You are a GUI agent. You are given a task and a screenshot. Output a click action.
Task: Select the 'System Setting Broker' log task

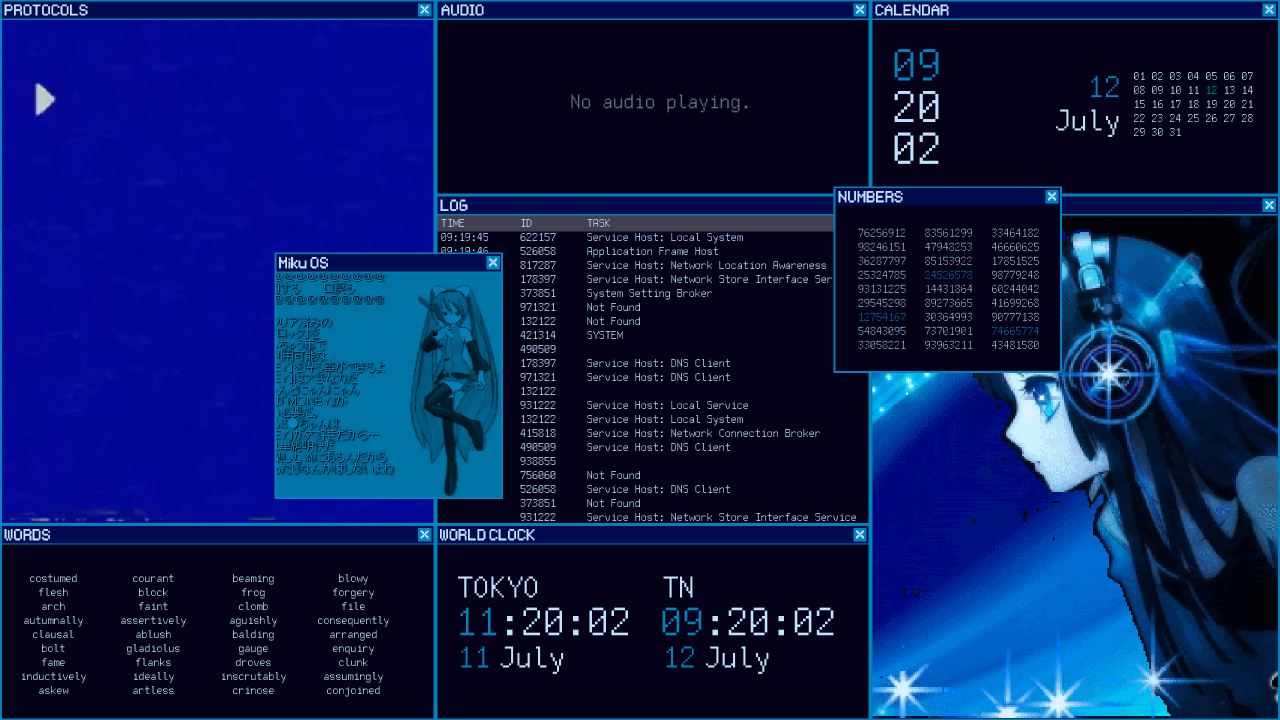coord(649,294)
